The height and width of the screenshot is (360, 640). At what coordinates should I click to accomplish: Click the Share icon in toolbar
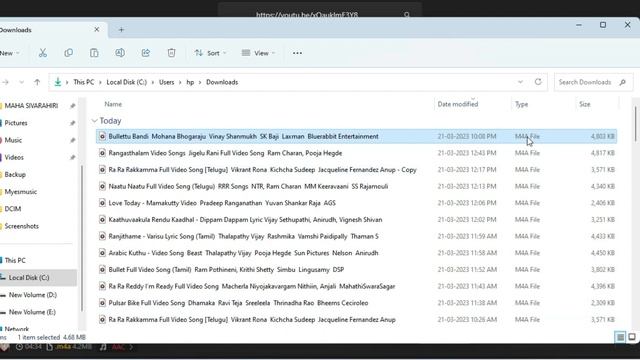coord(146,53)
